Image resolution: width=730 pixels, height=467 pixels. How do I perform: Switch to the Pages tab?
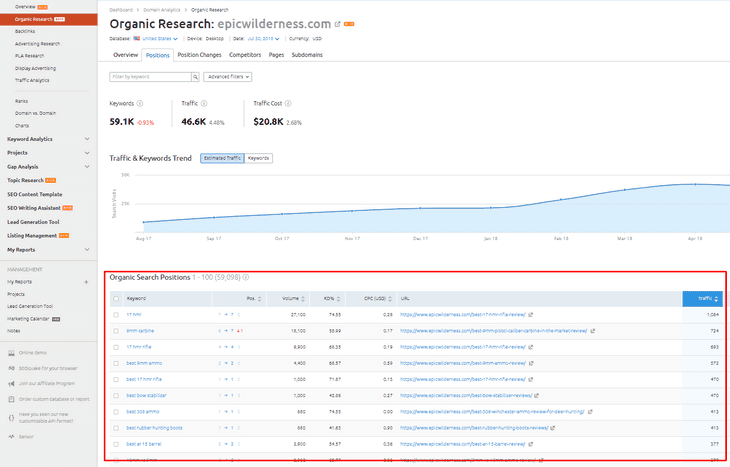[x=276, y=55]
